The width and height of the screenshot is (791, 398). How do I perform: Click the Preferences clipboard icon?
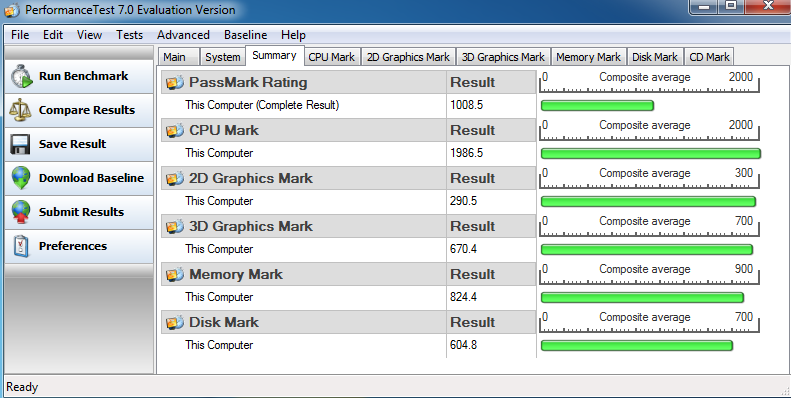tap(21, 246)
